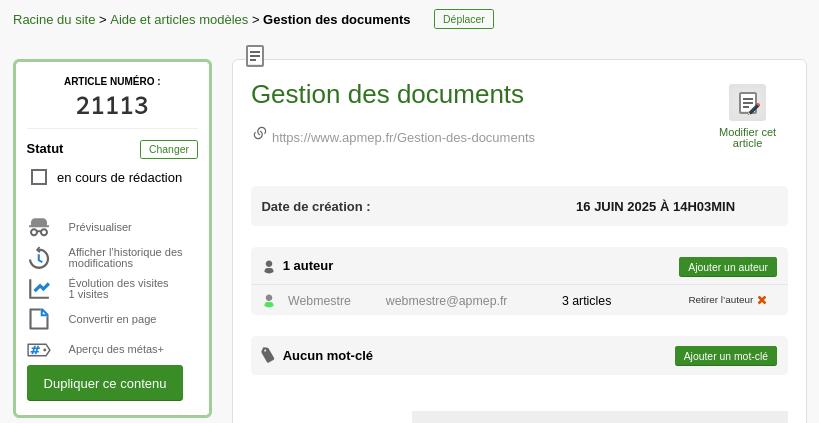Image resolution: width=819 pixels, height=423 pixels.
Task: Click the Modifier cet article edit icon
Action: (x=747, y=103)
